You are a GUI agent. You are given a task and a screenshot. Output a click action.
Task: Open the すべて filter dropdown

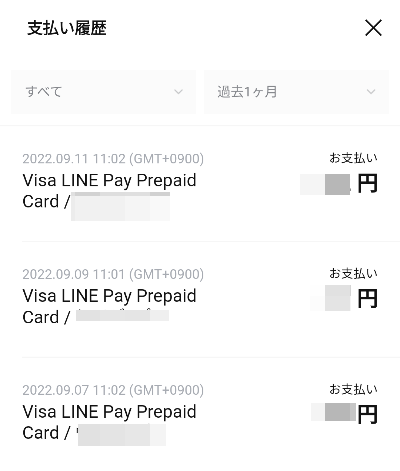103,92
